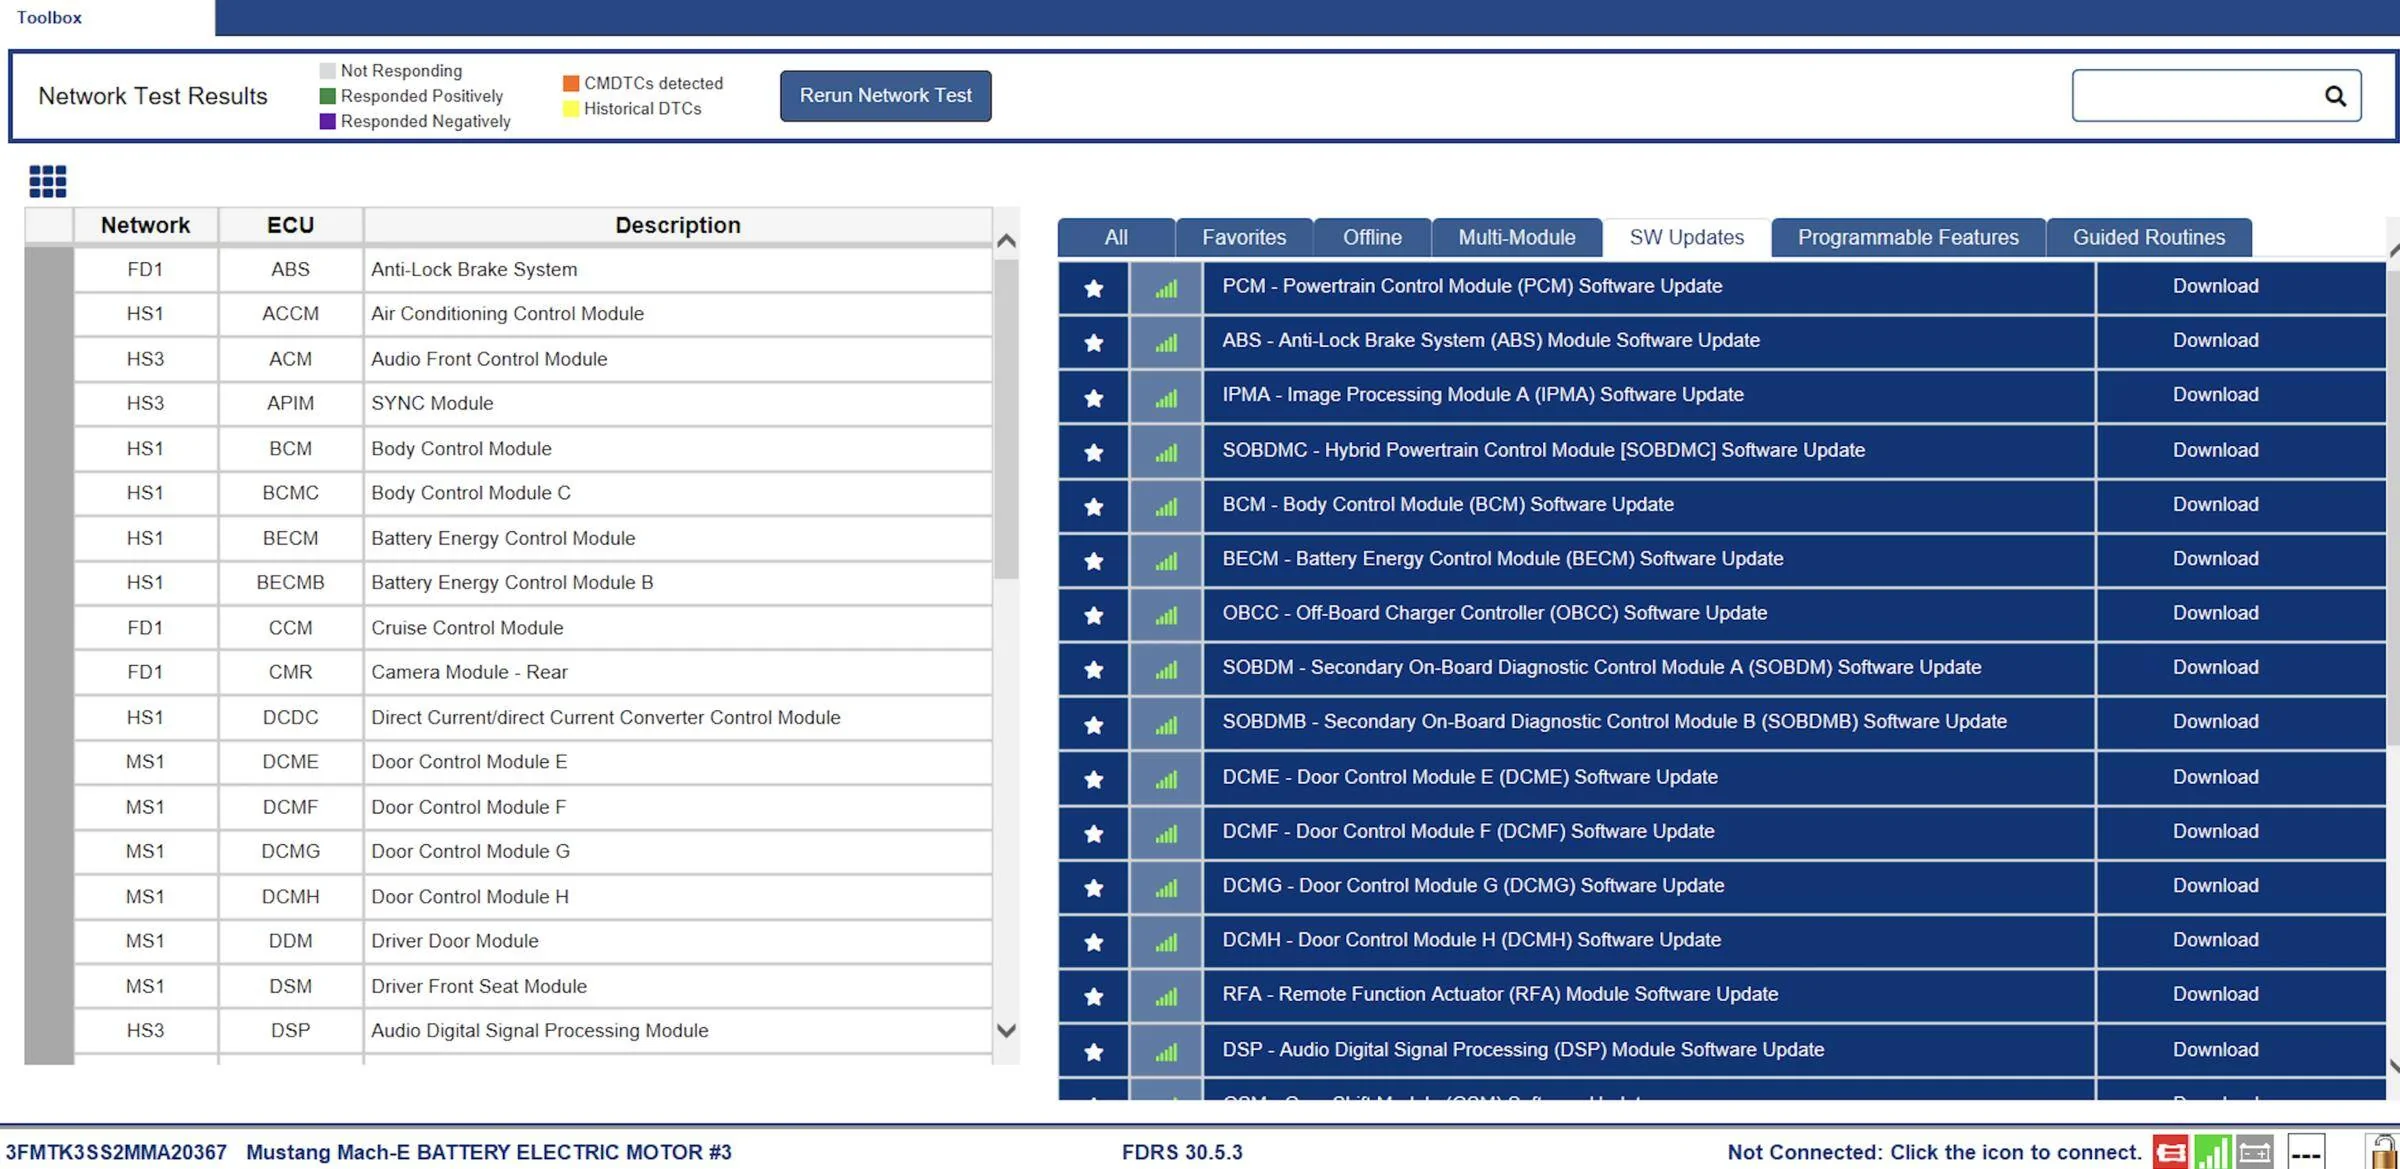This screenshot has height=1169, width=2400.
Task: Download the RFA Module Software Update
Action: tap(2215, 995)
